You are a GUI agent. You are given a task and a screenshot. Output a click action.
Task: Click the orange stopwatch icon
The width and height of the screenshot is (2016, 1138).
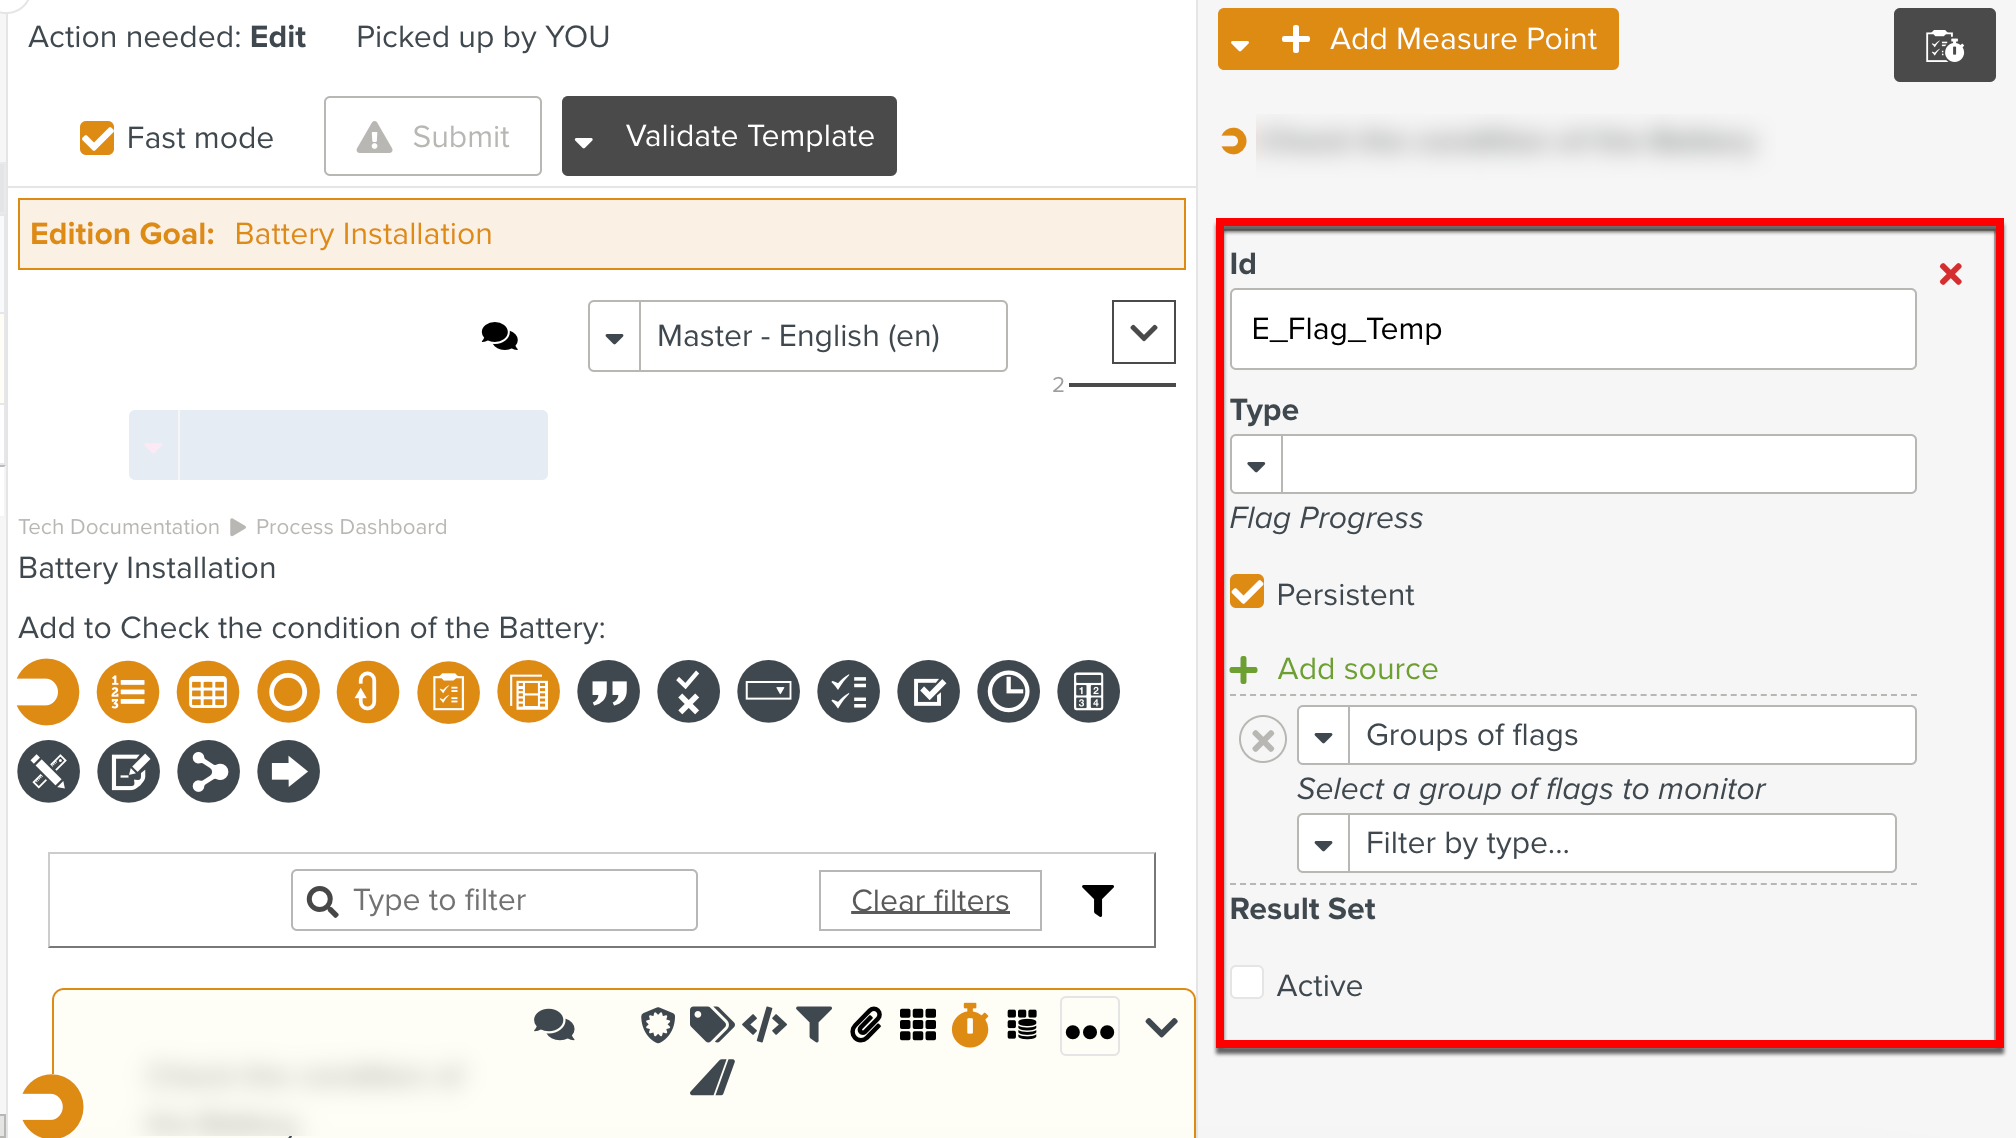[969, 1025]
